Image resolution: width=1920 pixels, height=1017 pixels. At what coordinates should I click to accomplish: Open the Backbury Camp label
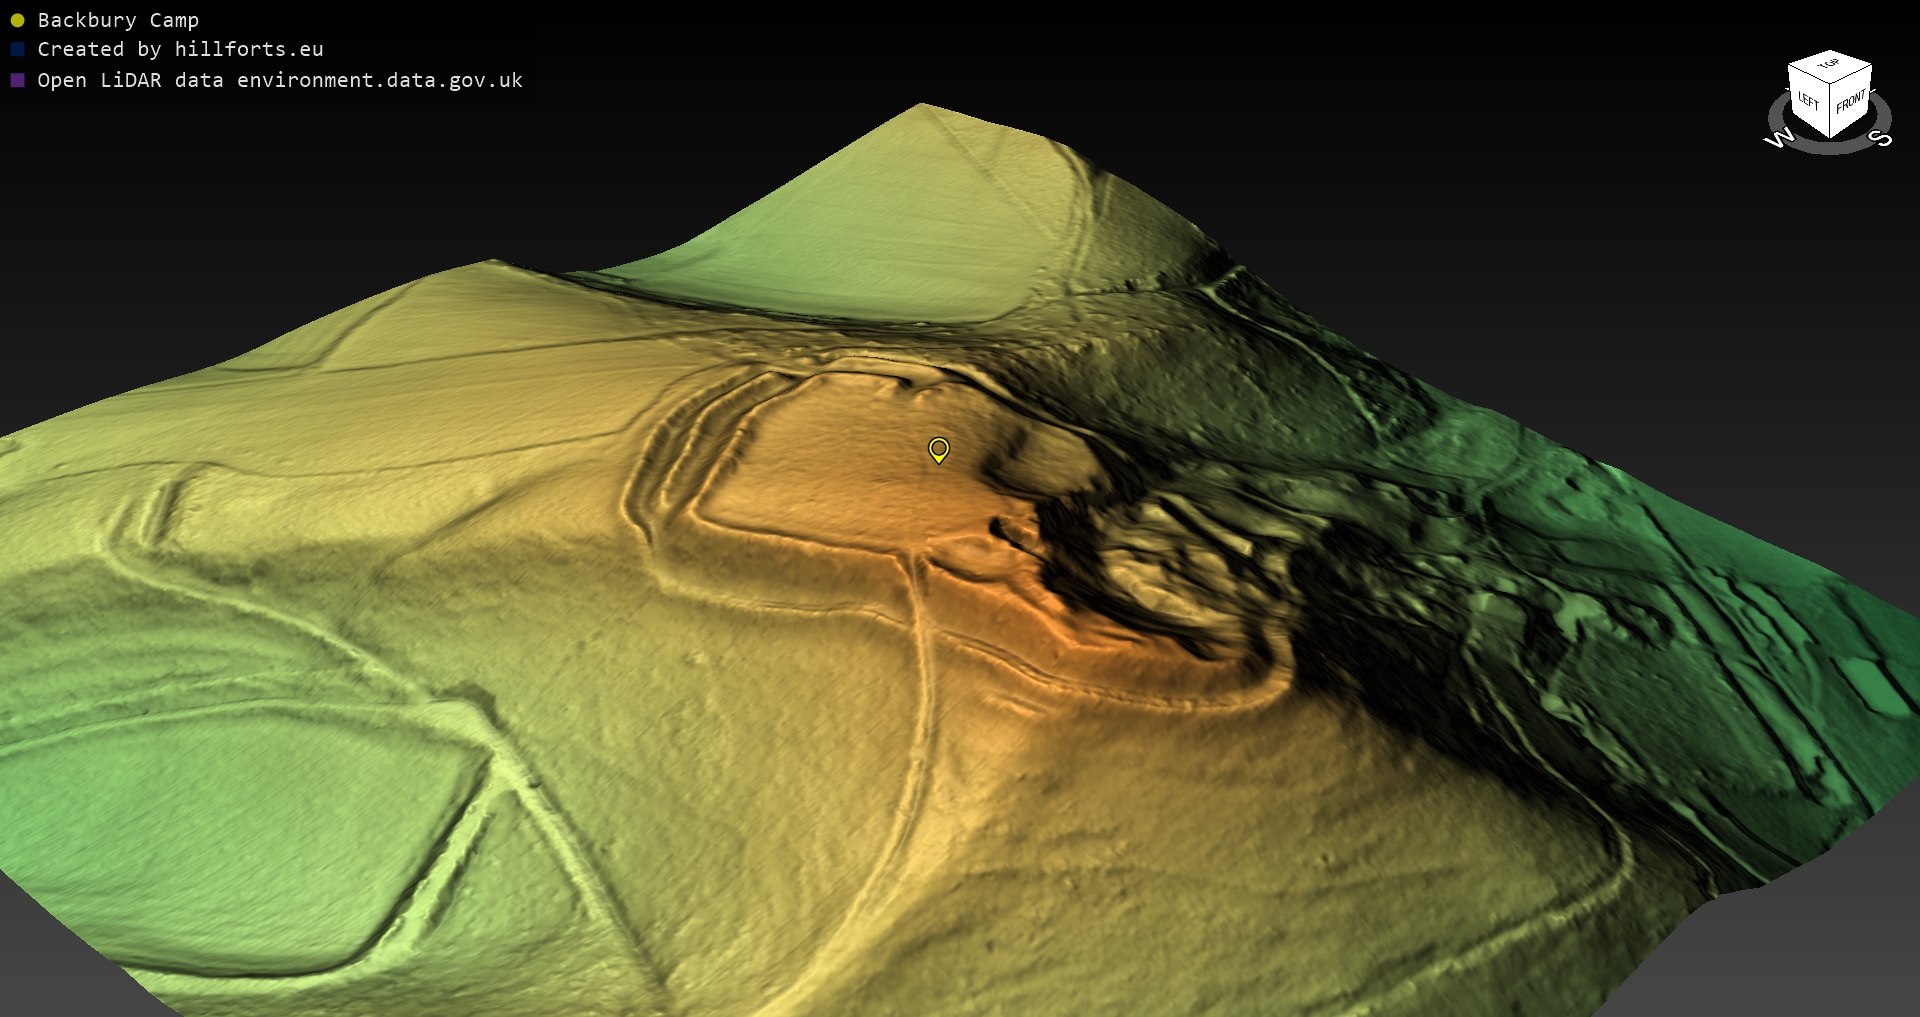coord(118,20)
